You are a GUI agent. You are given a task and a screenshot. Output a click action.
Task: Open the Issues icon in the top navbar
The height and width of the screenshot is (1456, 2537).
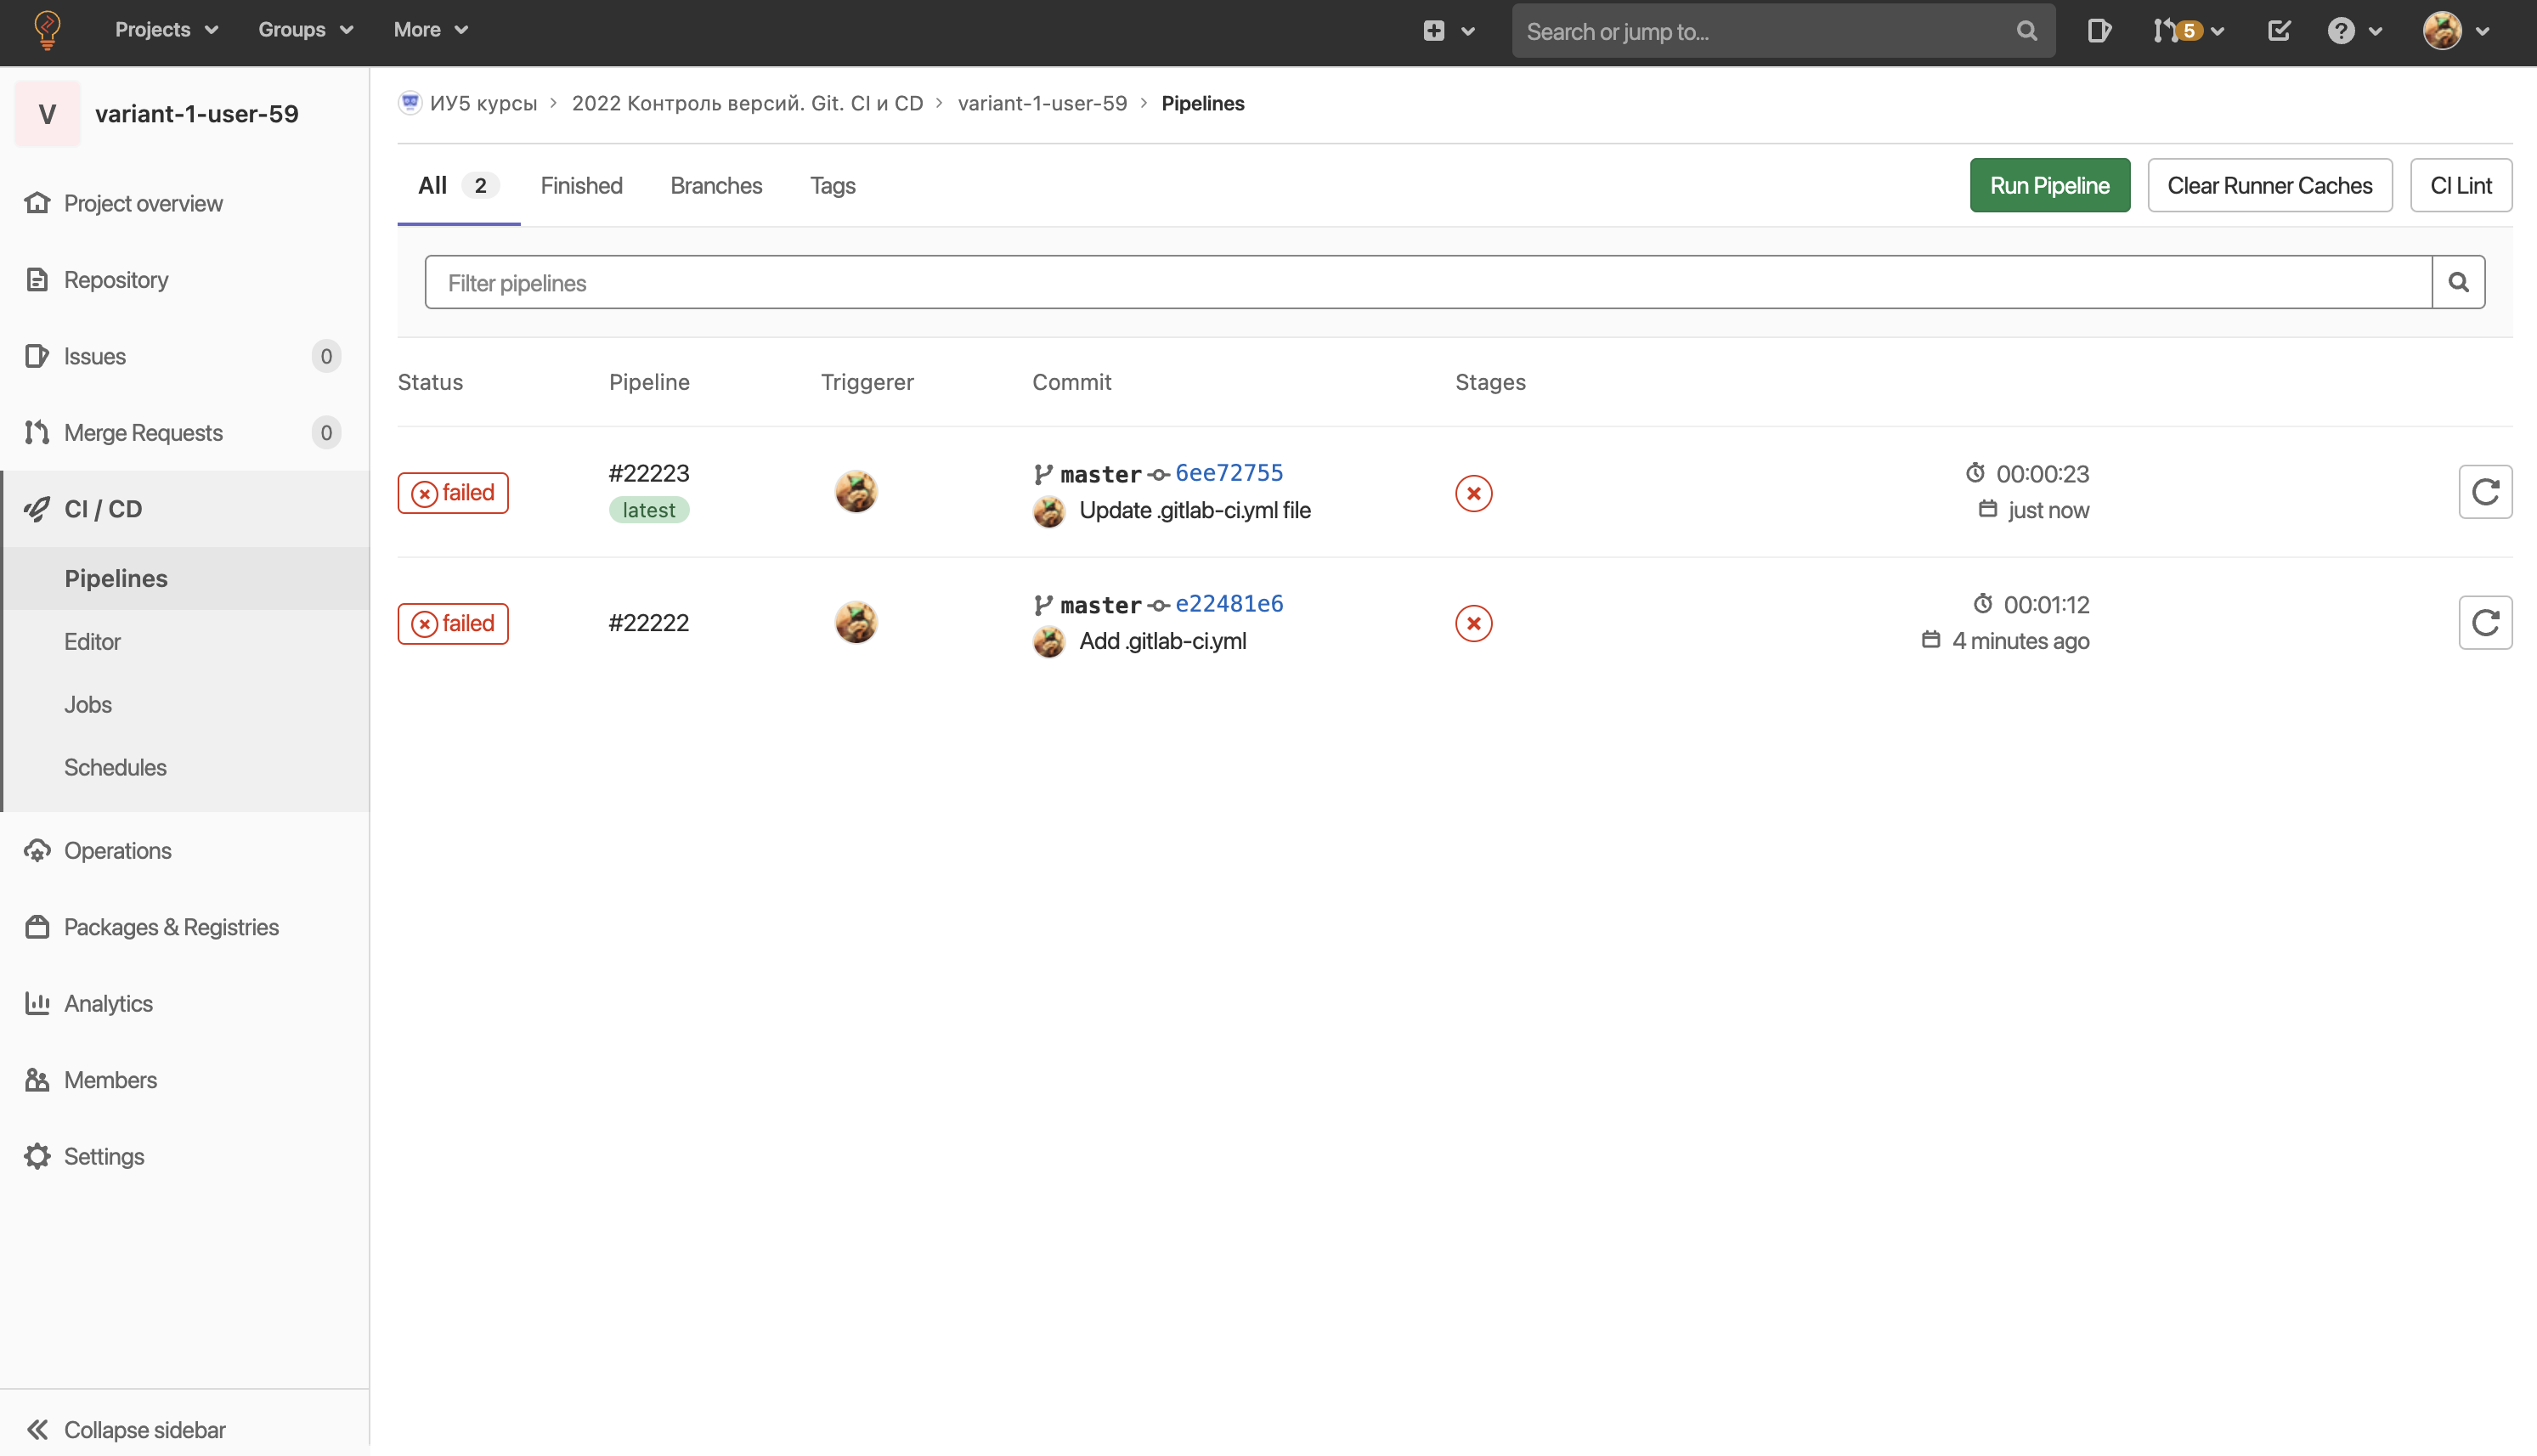2098,31
